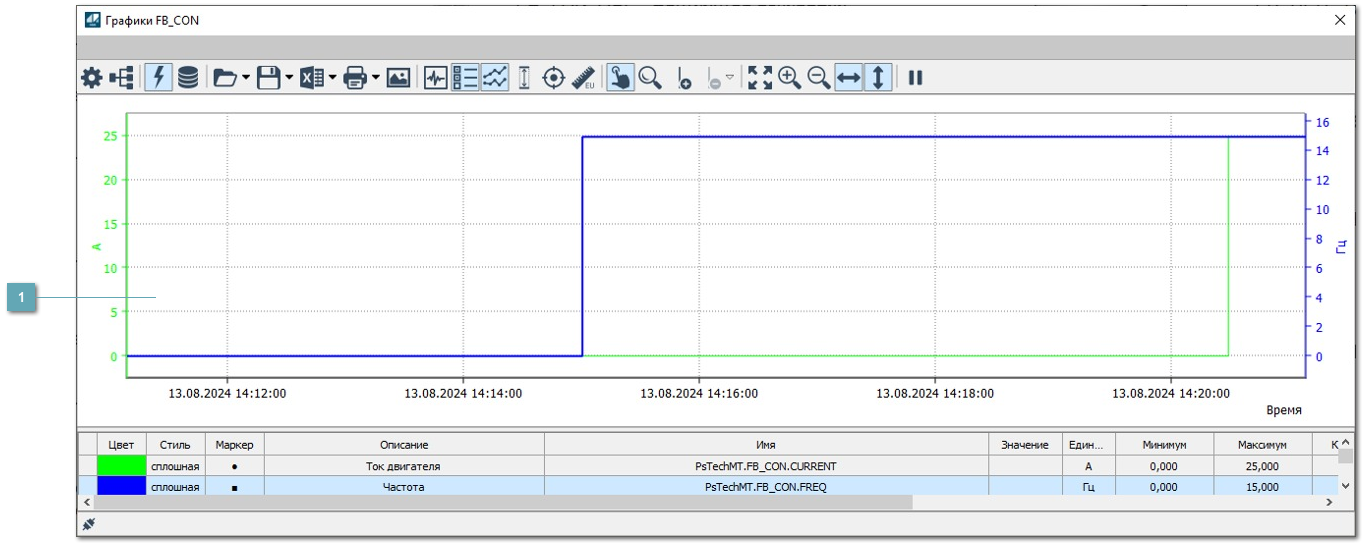Click the tag tree structure icon
Screen dimensions: 1365x546
pos(122,78)
